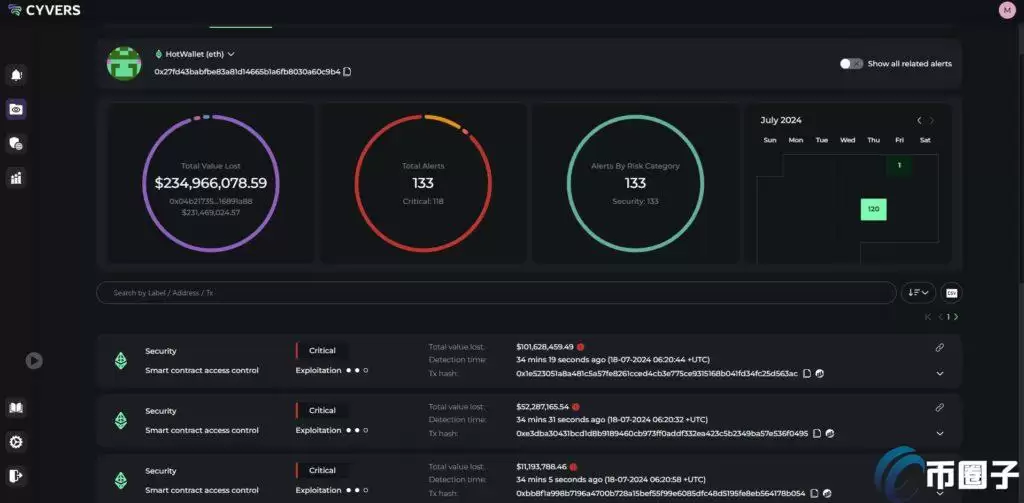Expand the sidebar with the play arrow button

[34, 360]
